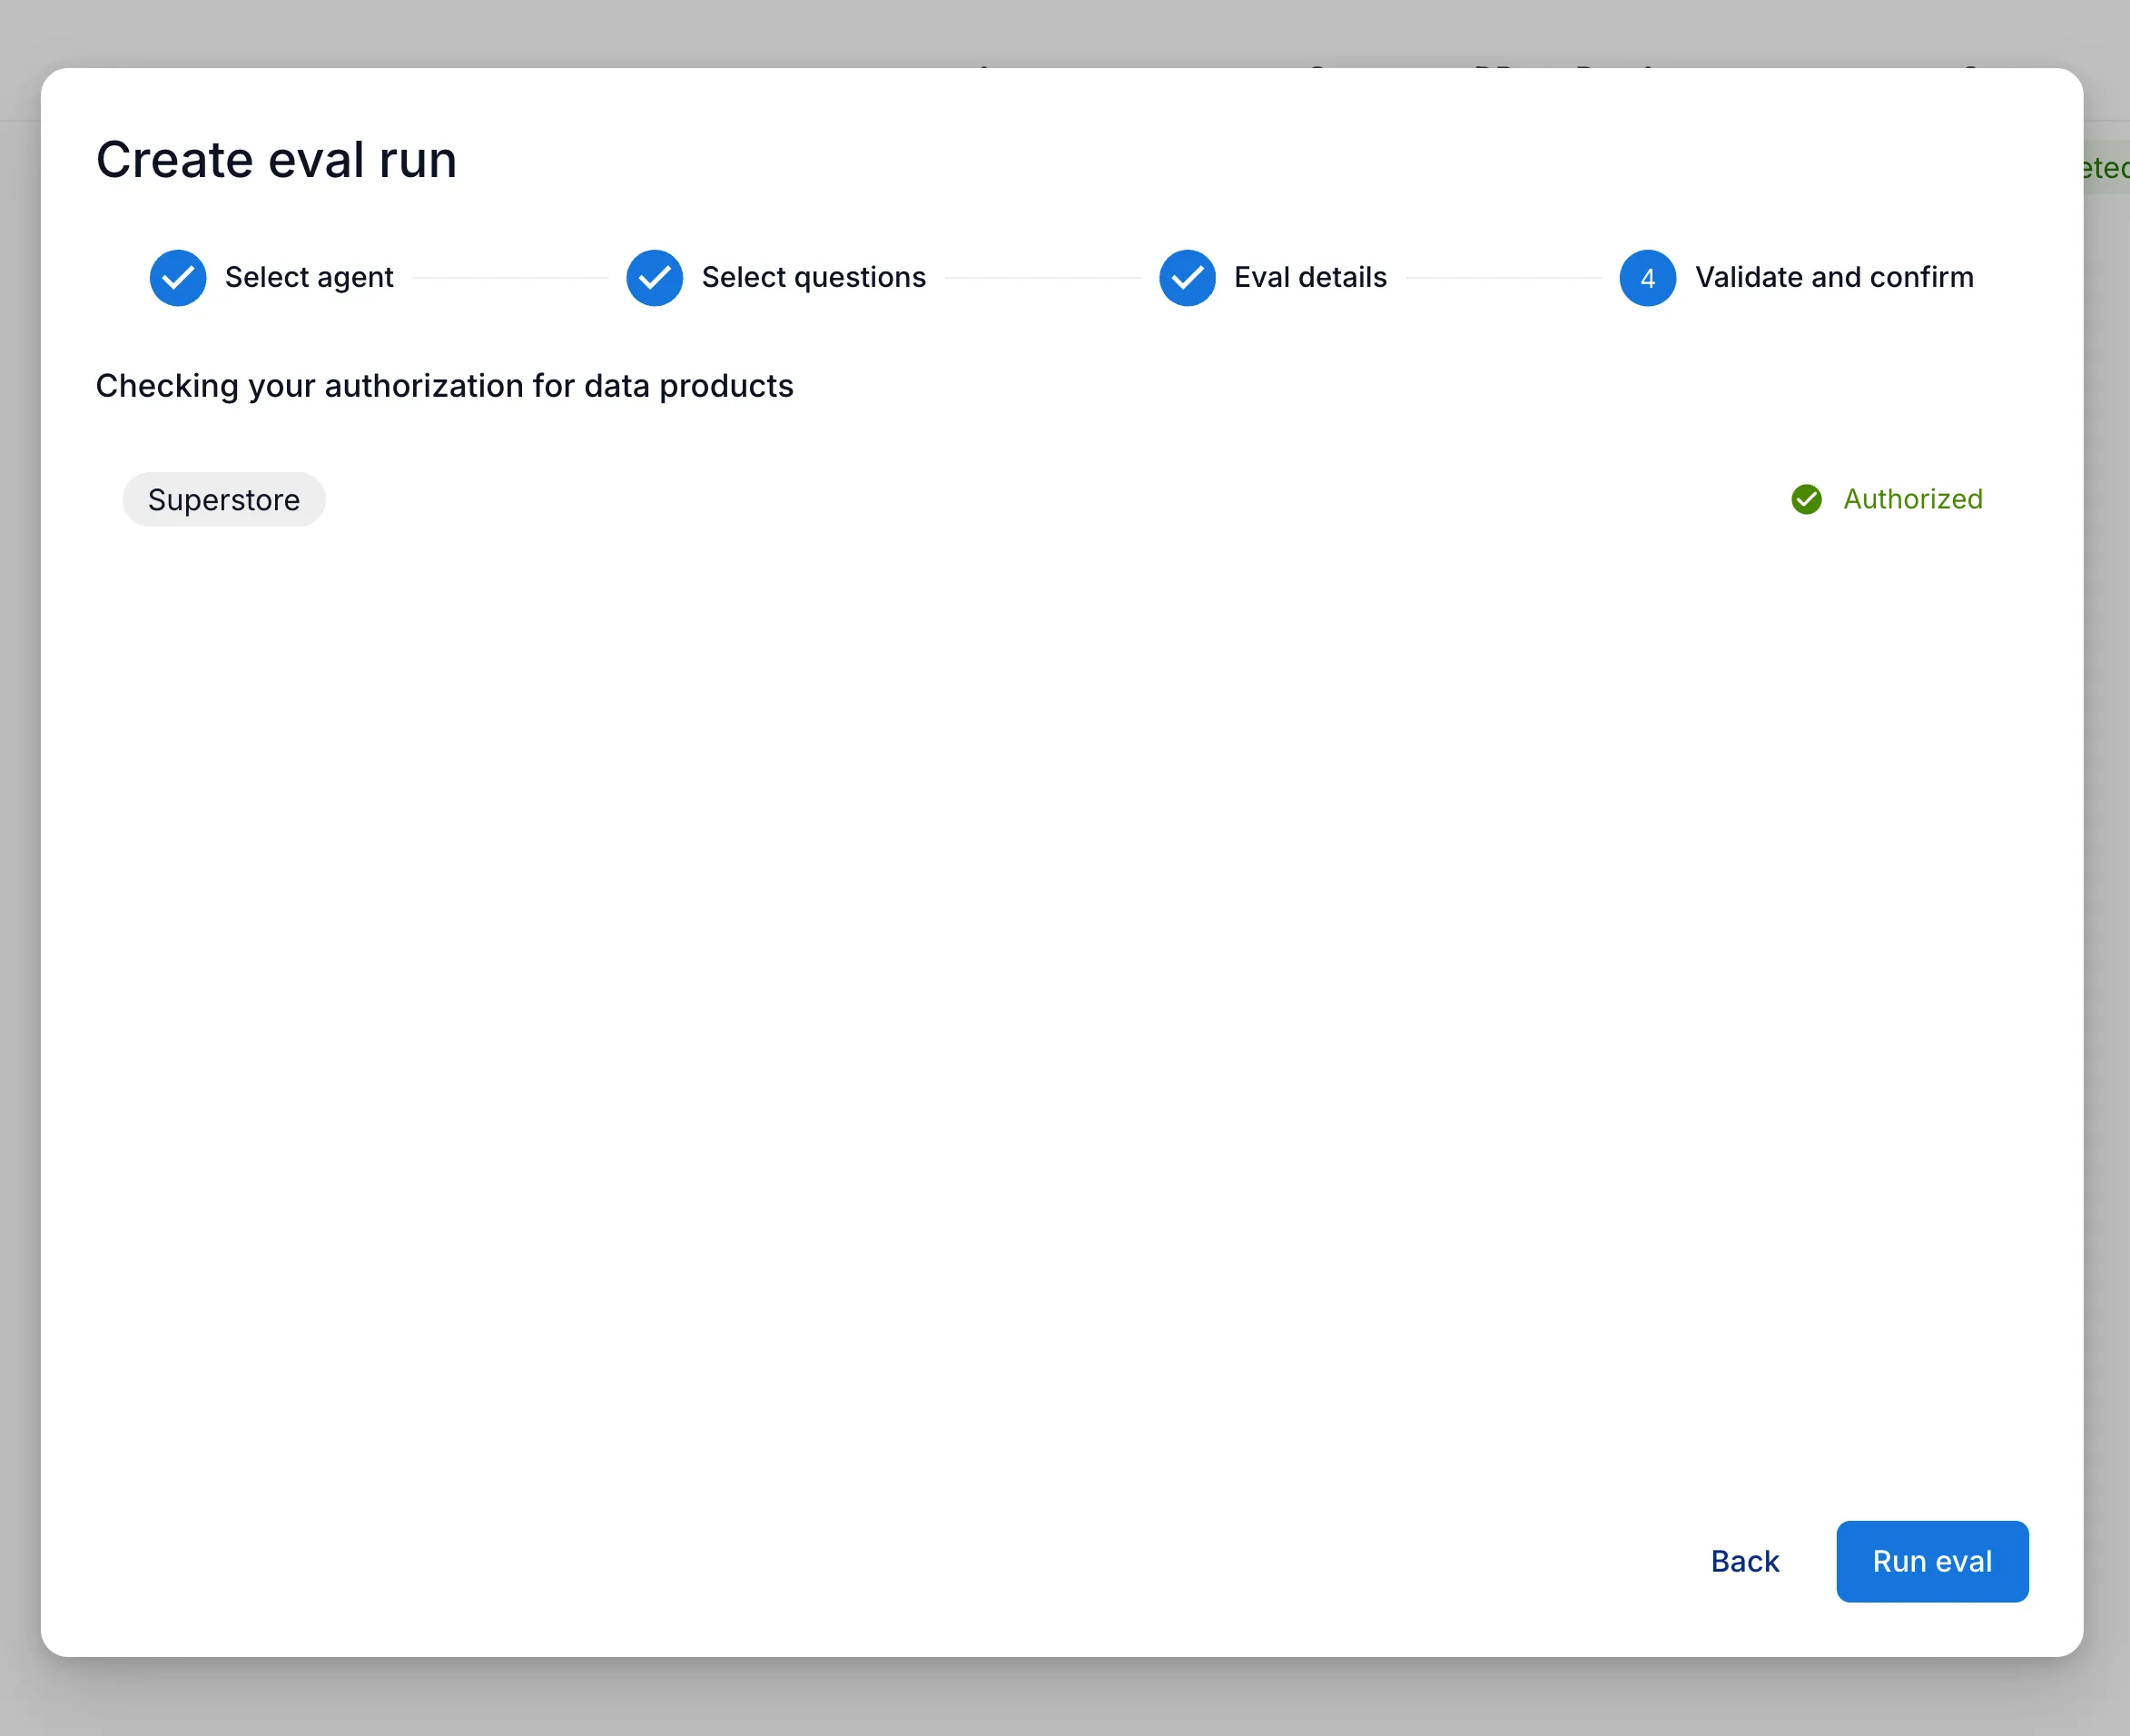
Task: Click the green status badge behind the dialog
Action: tap(2107, 167)
